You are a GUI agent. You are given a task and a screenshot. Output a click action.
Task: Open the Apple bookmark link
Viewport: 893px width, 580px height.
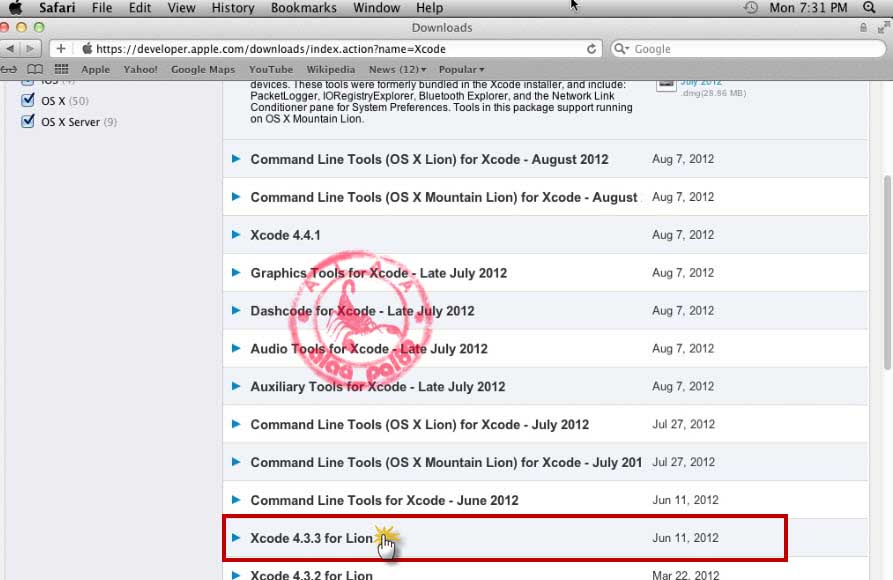click(95, 70)
